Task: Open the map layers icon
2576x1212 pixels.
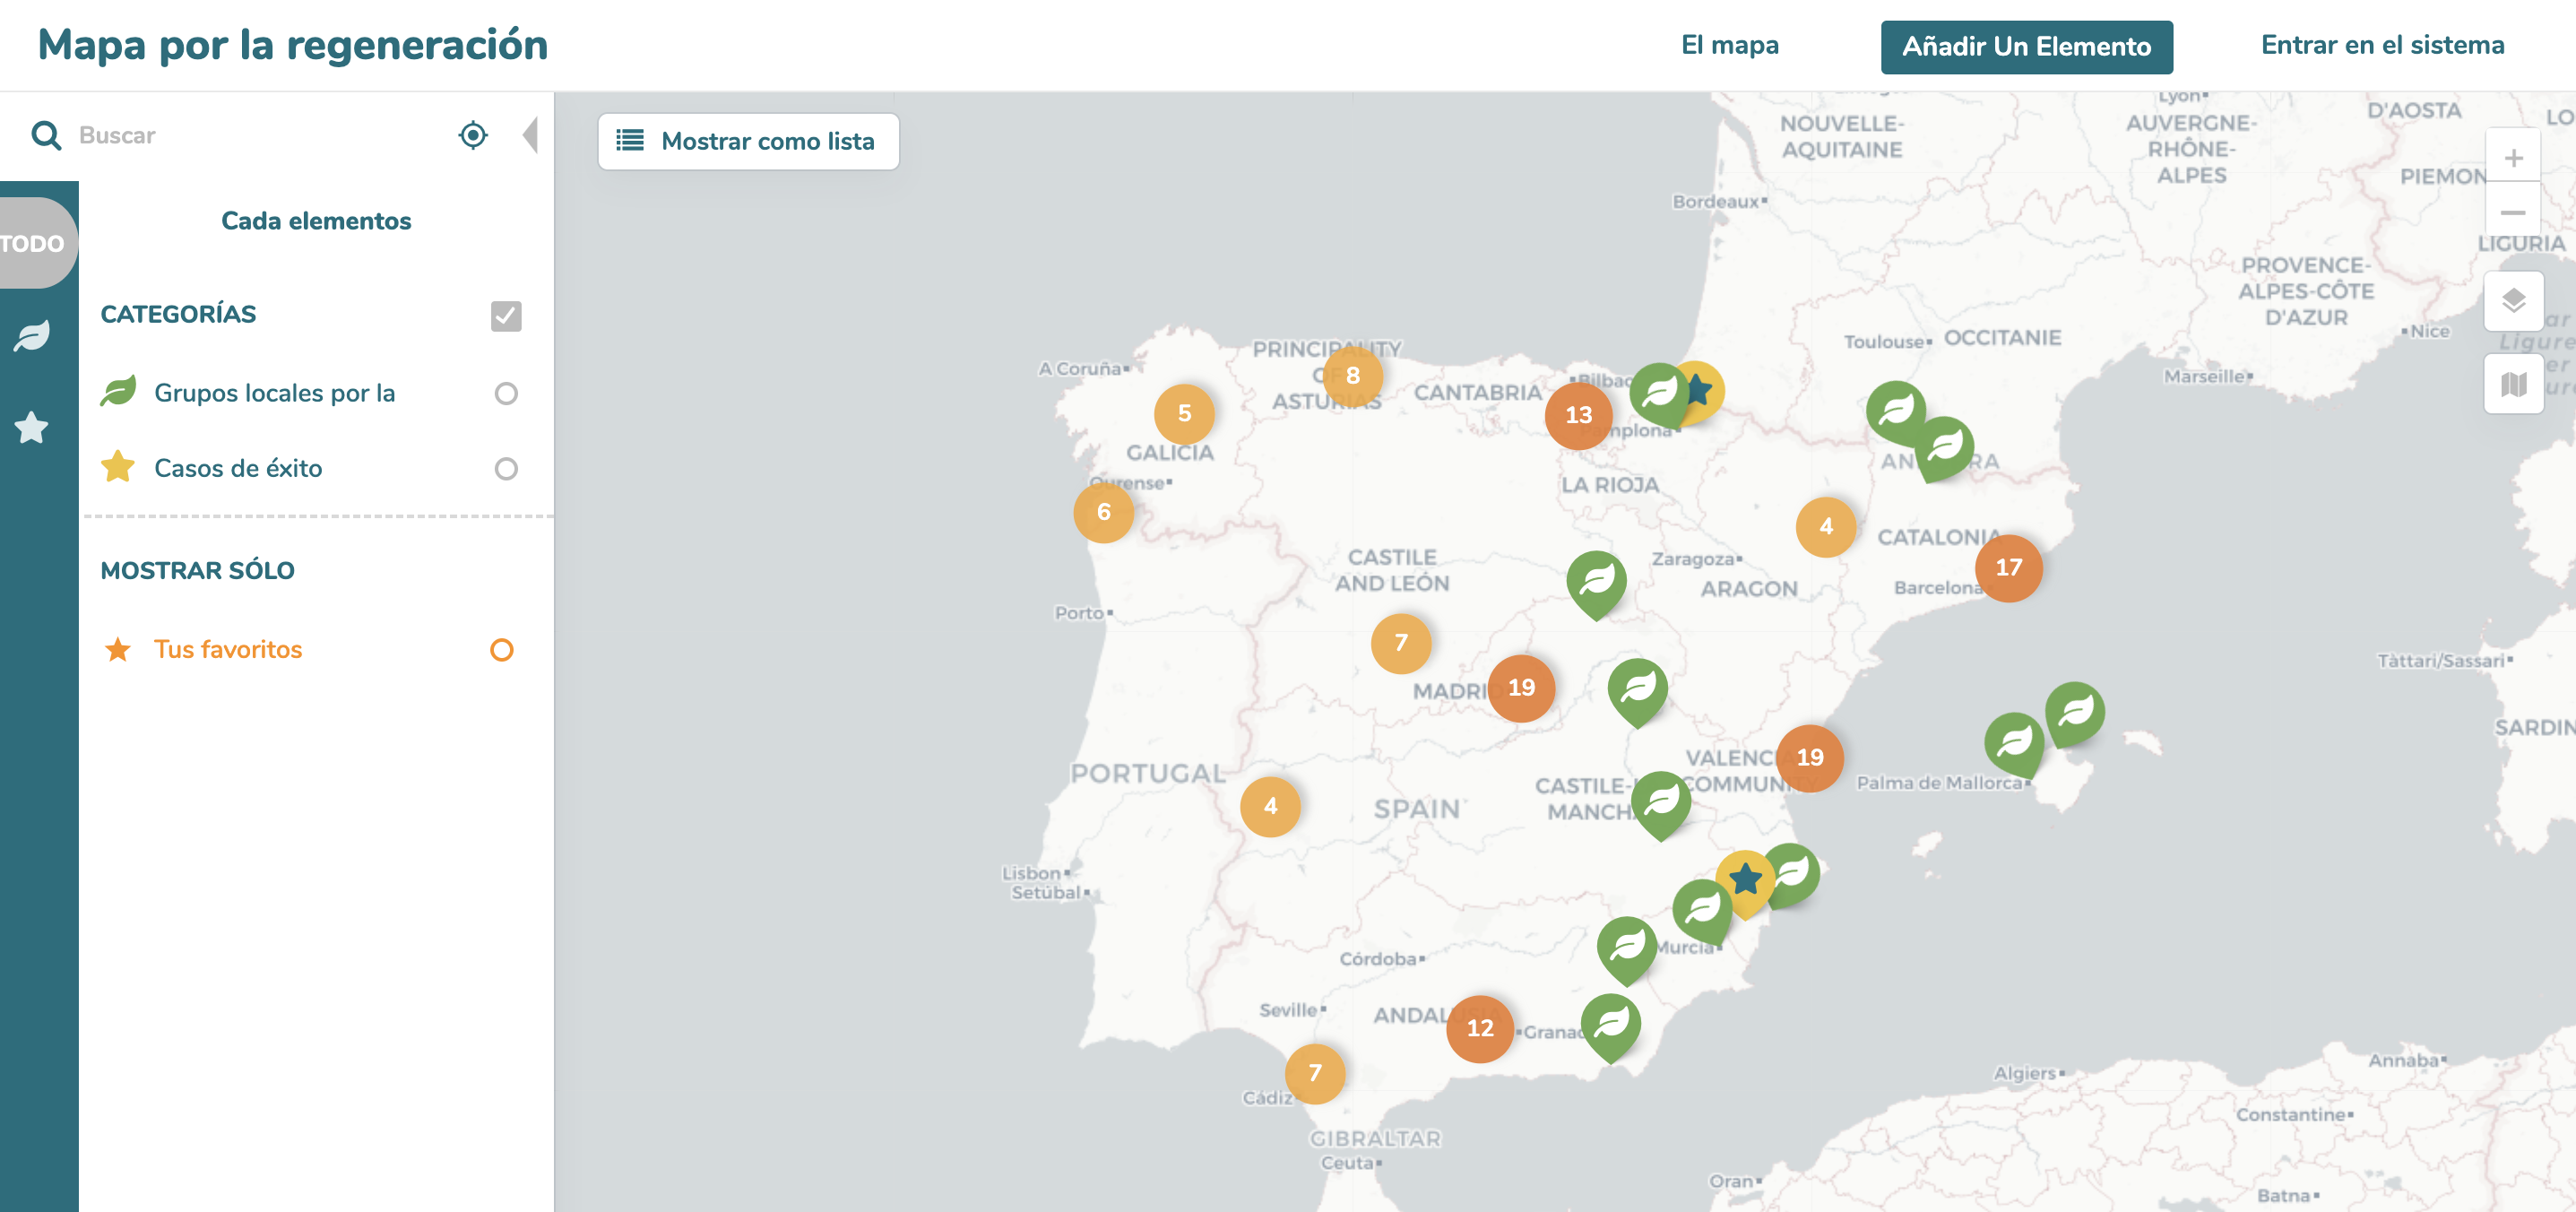Action: click(2512, 301)
